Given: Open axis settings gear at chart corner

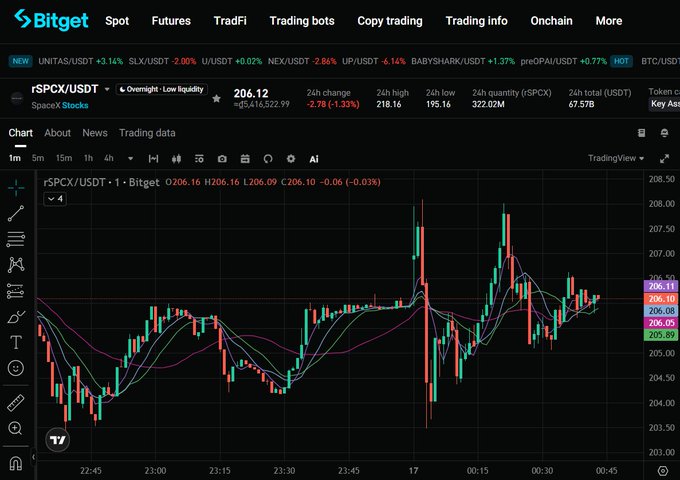Looking at the screenshot, I should coord(663,470).
